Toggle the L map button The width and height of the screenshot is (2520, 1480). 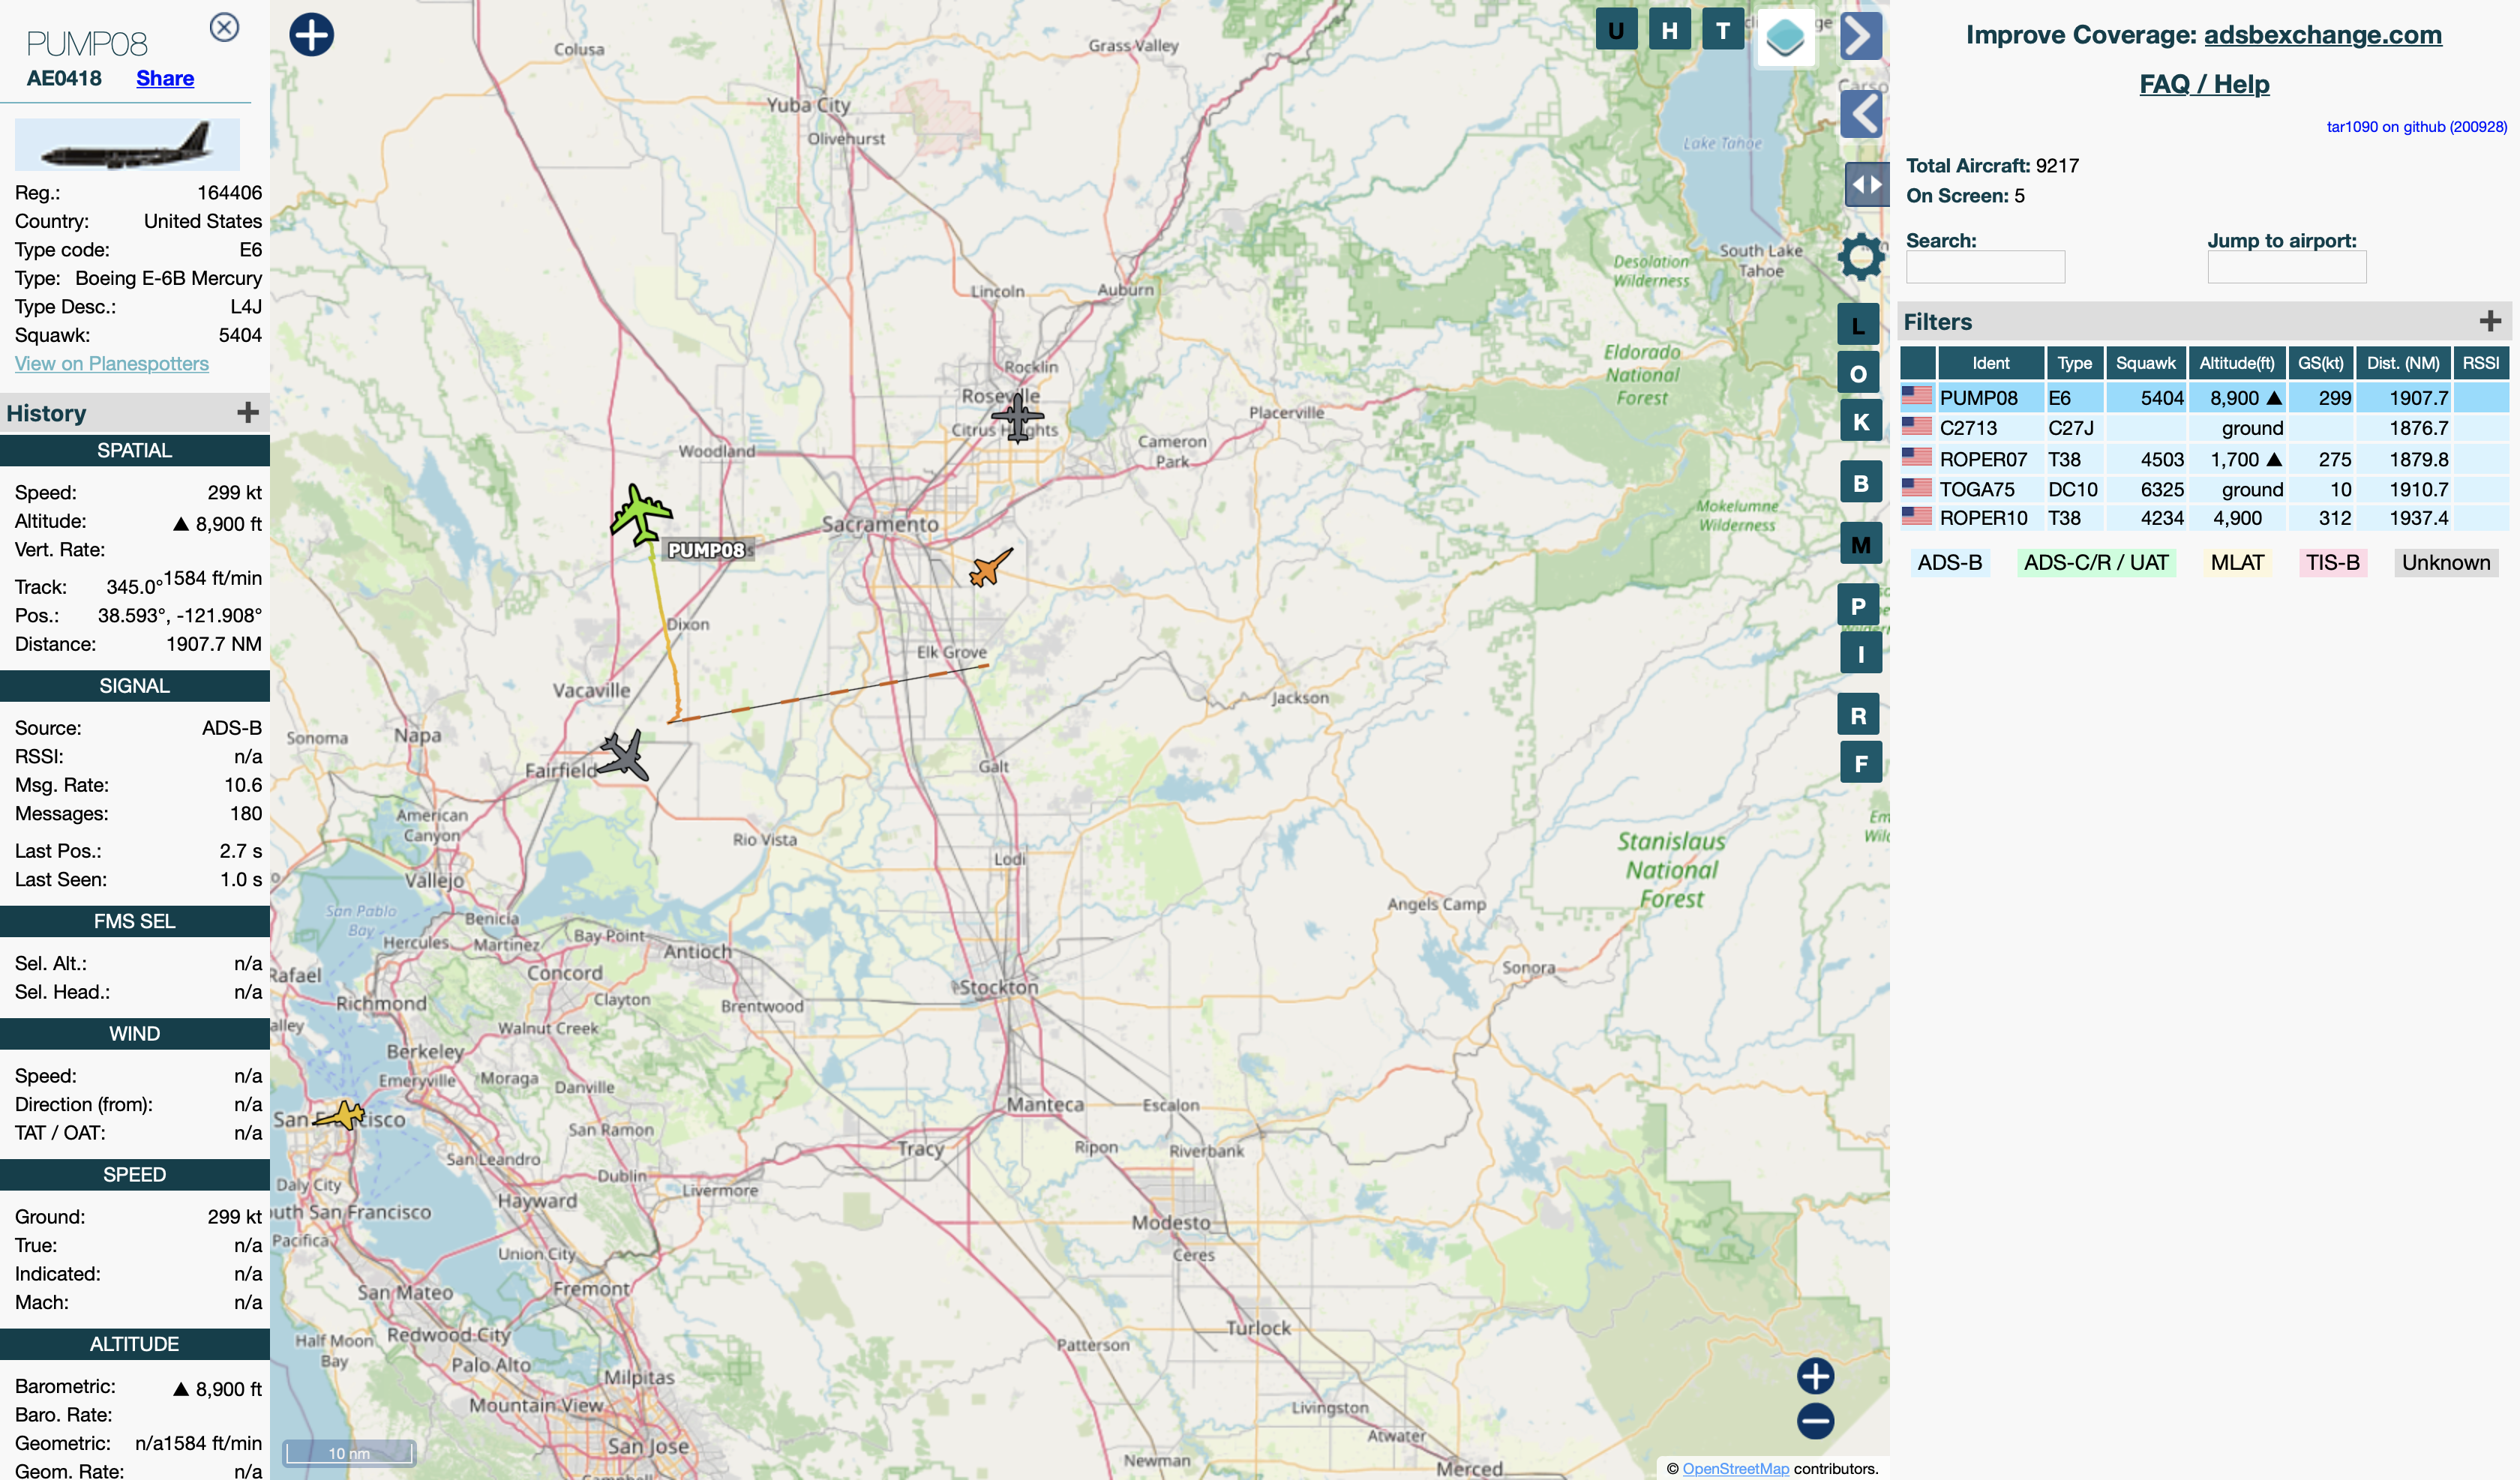coord(1858,326)
